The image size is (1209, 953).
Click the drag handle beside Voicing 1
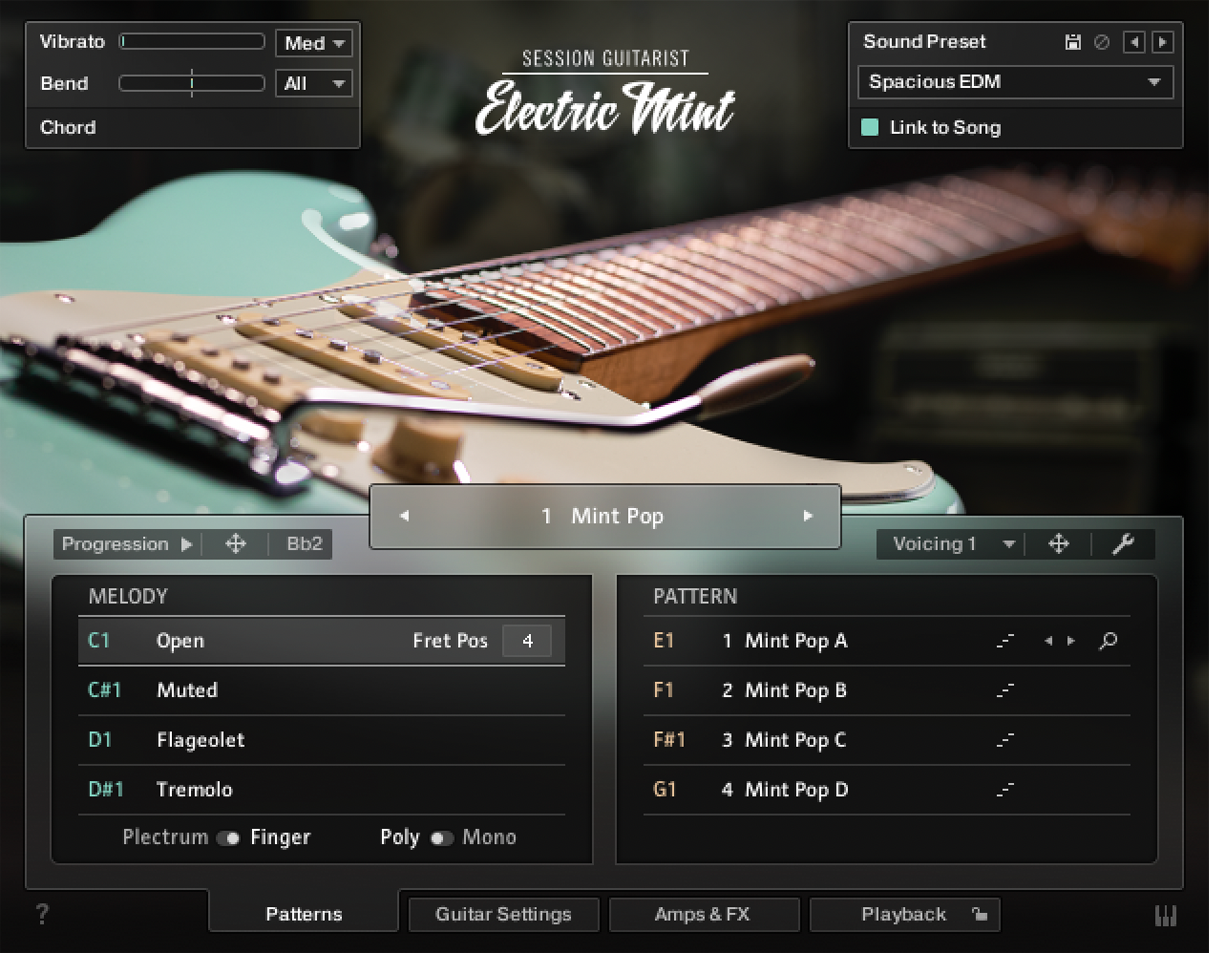(1058, 544)
